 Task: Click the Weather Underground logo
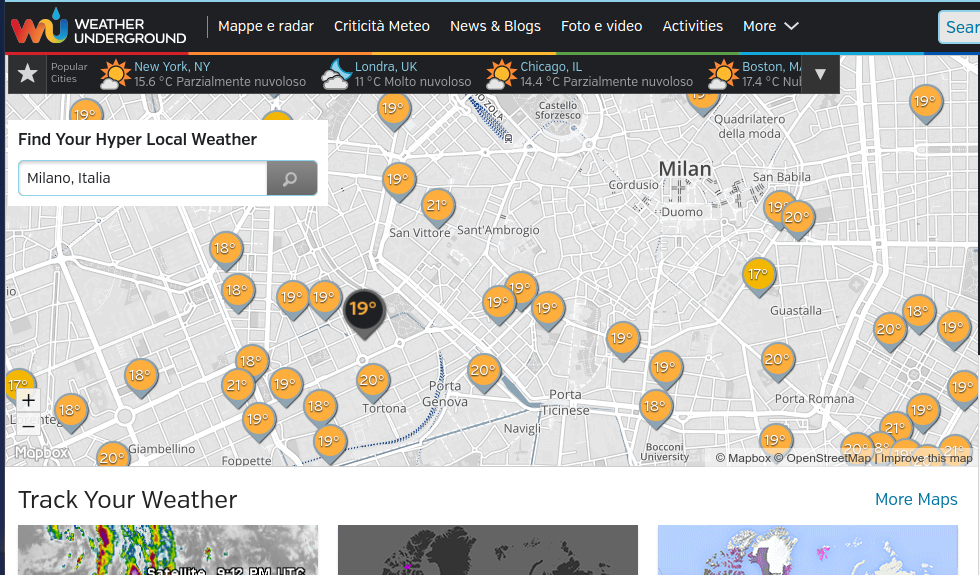(98, 27)
